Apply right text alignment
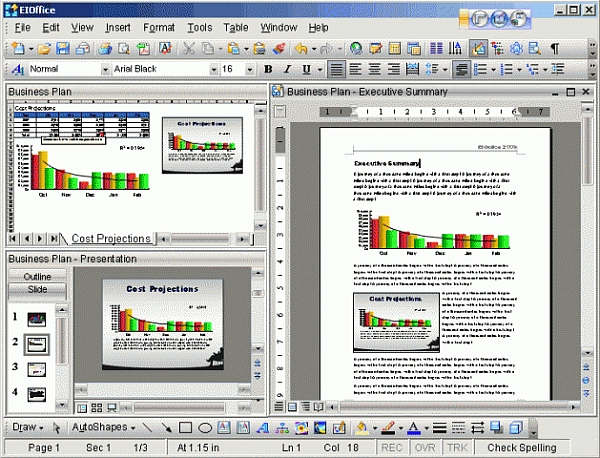 pyautogui.click(x=394, y=69)
